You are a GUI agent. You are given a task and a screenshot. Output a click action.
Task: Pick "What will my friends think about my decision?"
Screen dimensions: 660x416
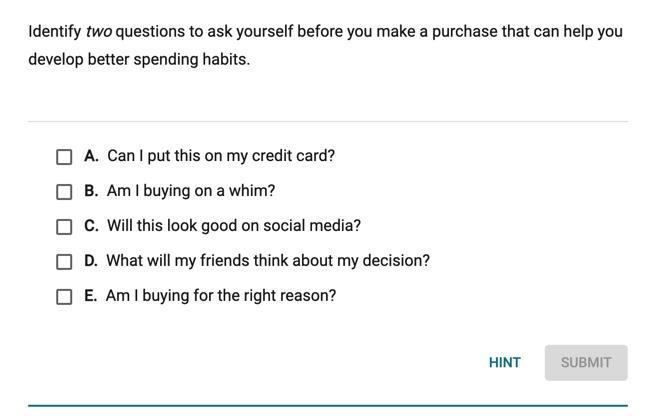(268, 261)
